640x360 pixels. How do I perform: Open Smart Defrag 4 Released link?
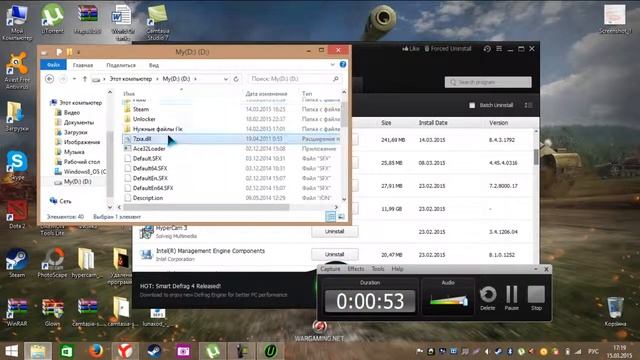click(x=180, y=286)
